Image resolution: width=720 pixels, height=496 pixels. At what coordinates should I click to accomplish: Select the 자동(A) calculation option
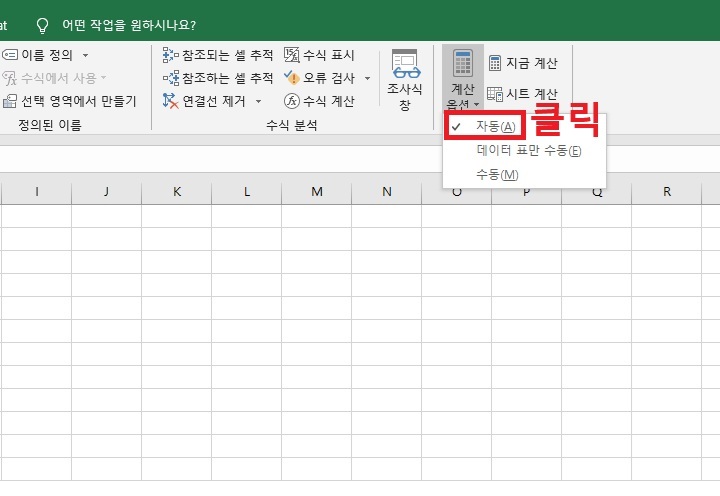[x=484, y=126]
